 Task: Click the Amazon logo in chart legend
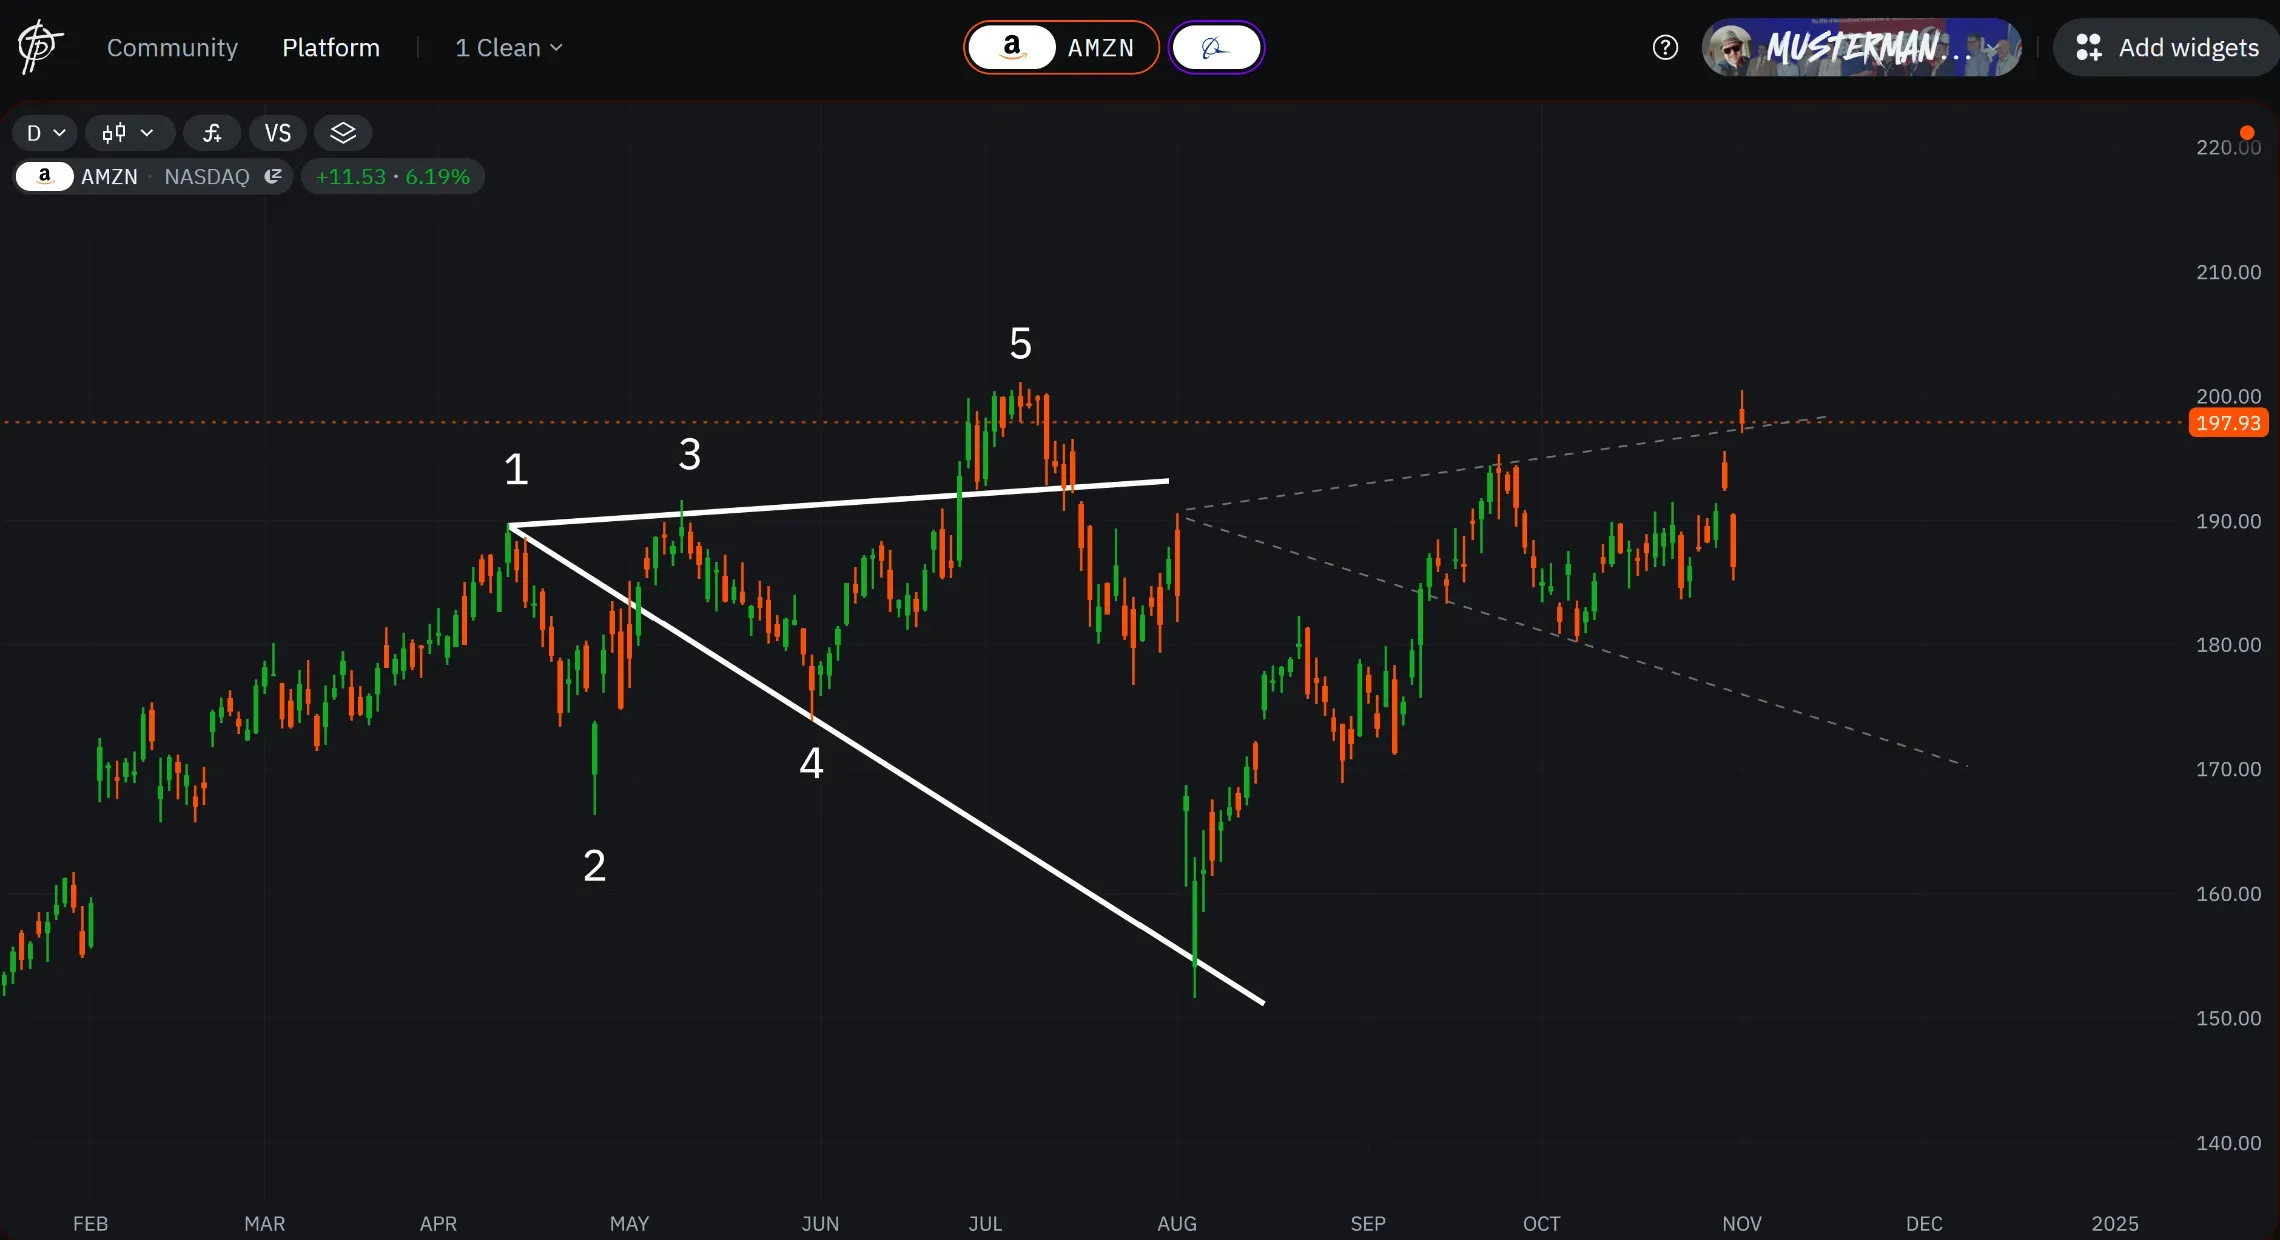44,177
